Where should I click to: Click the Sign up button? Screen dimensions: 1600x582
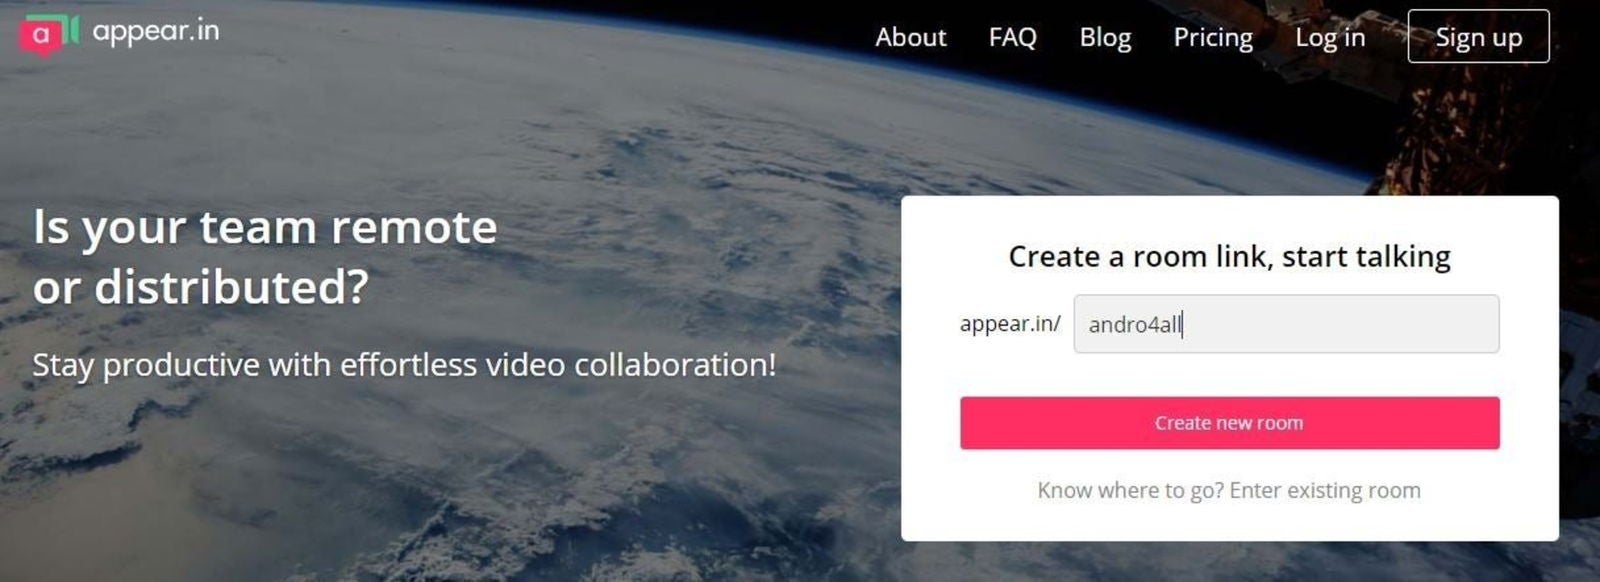pyautogui.click(x=1478, y=37)
